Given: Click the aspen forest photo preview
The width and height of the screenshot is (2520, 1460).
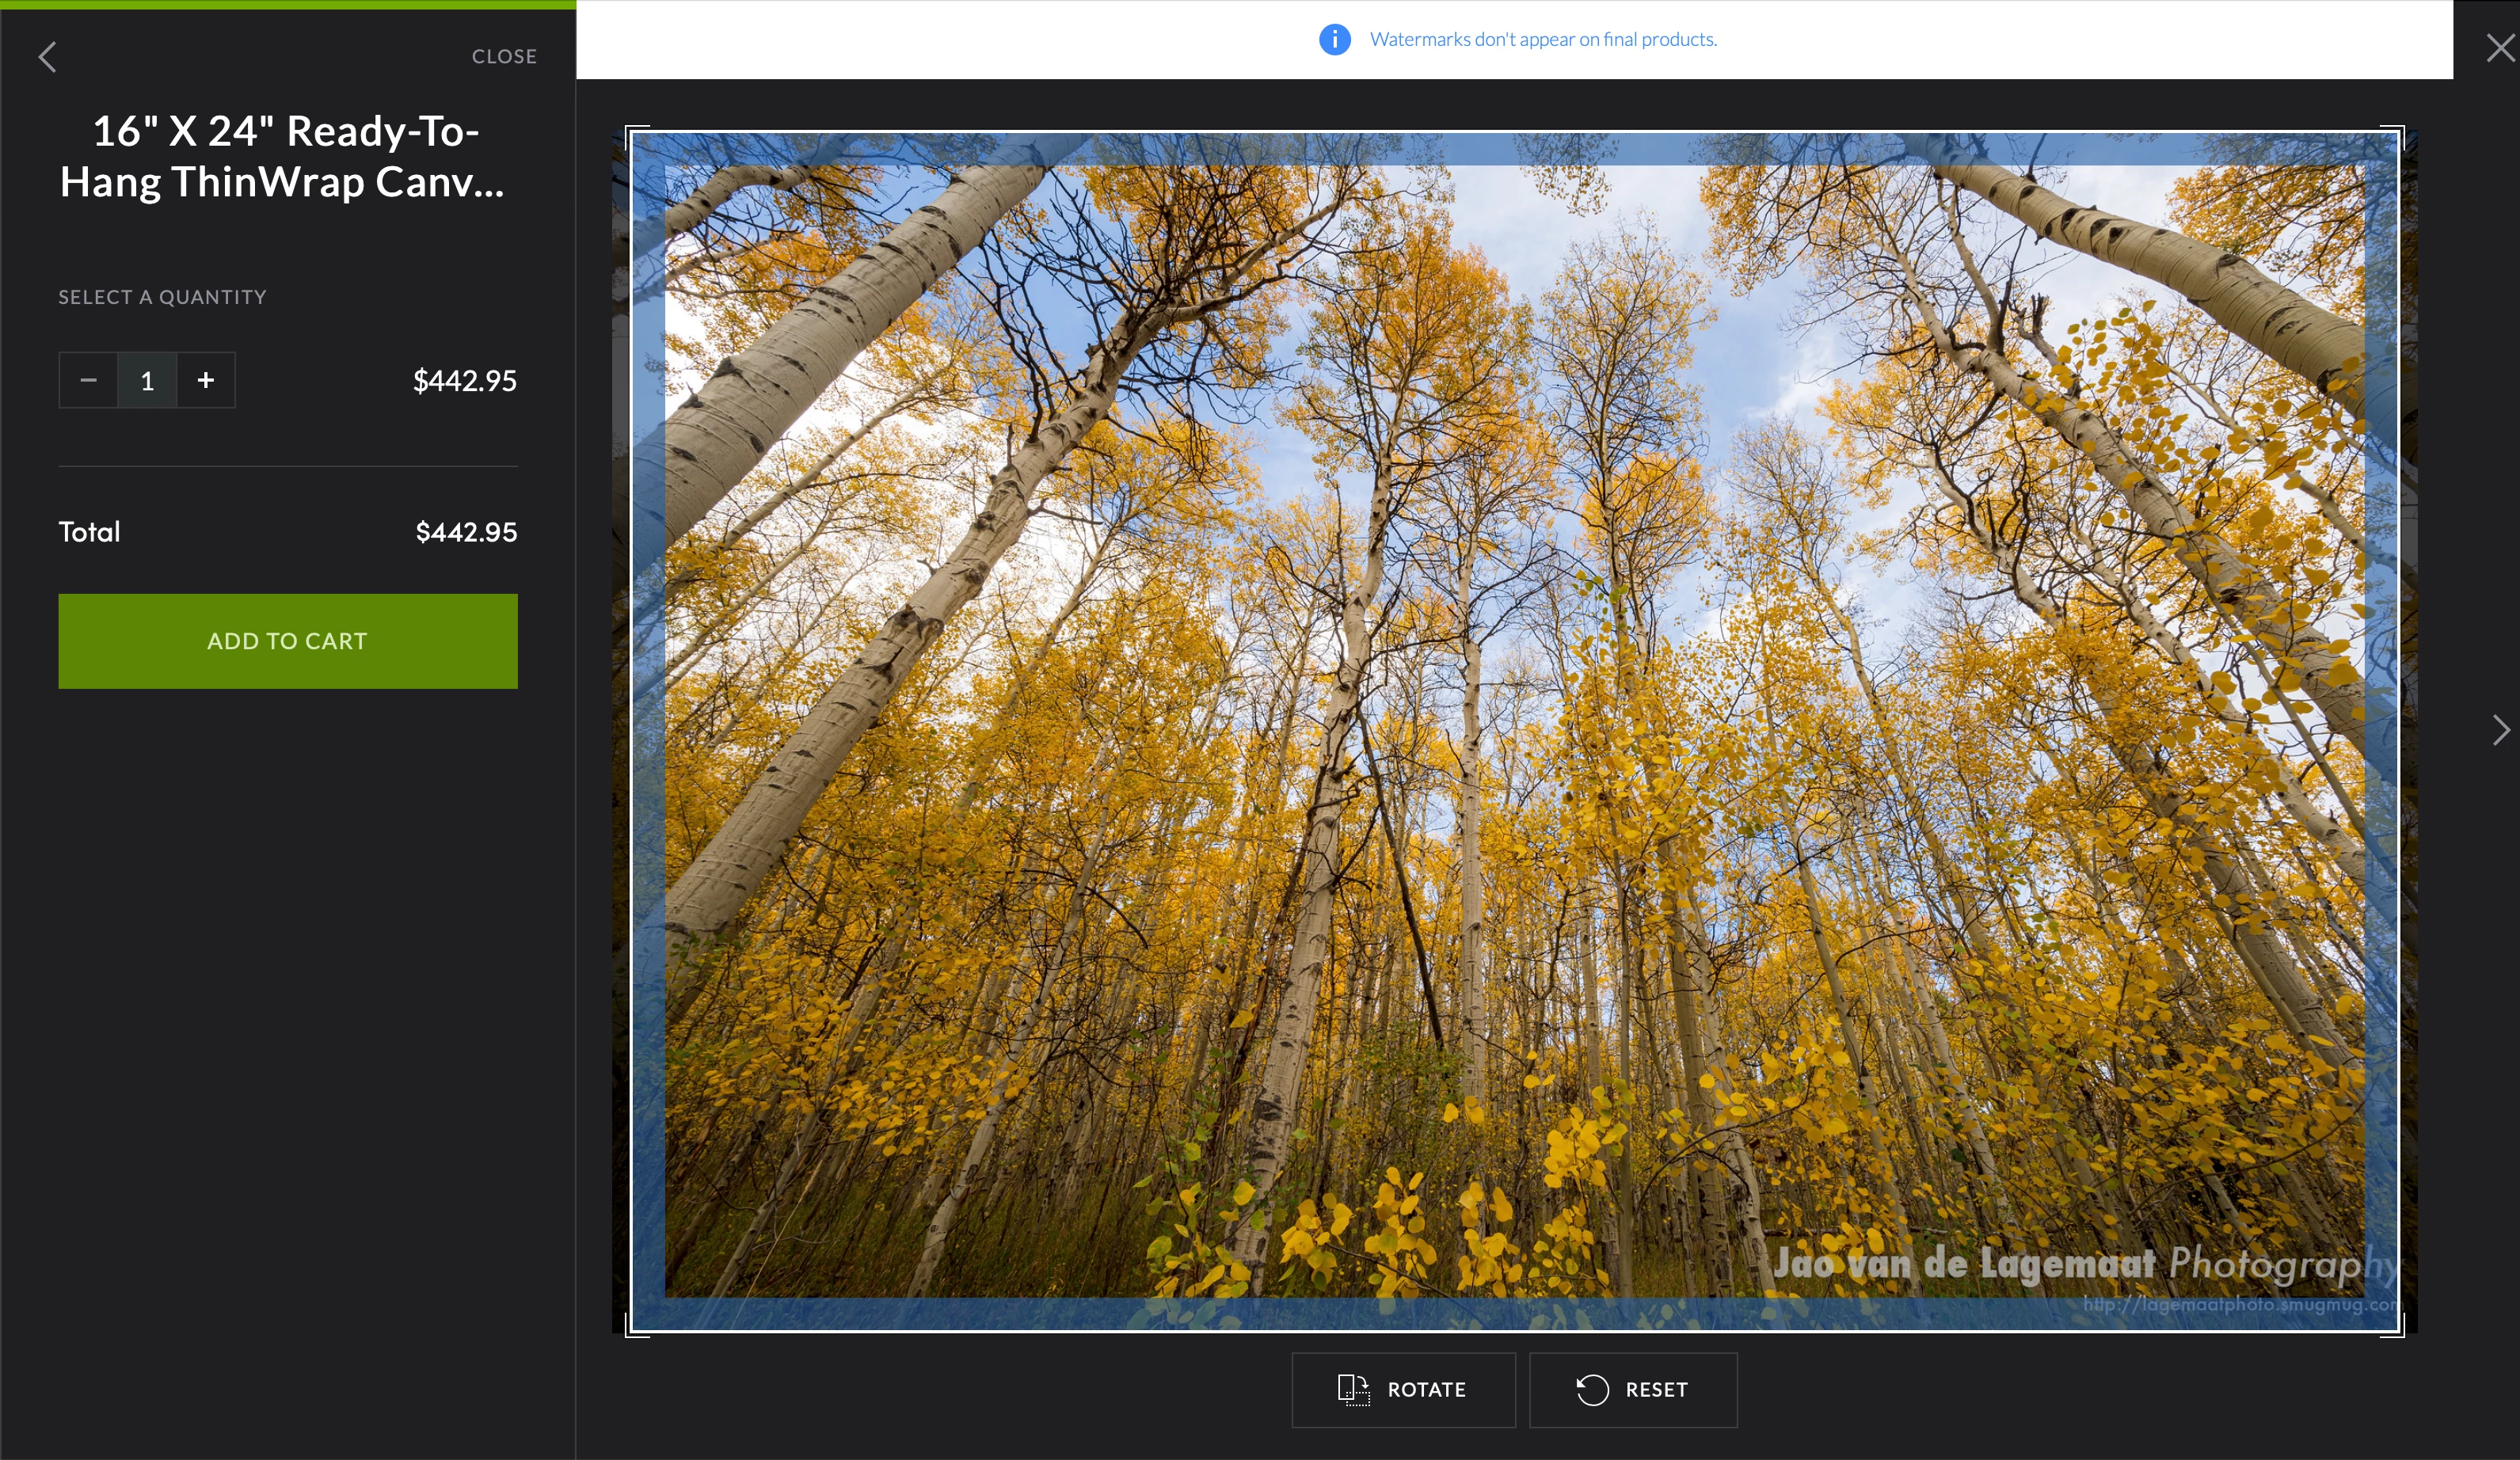Looking at the screenshot, I should [1514, 730].
